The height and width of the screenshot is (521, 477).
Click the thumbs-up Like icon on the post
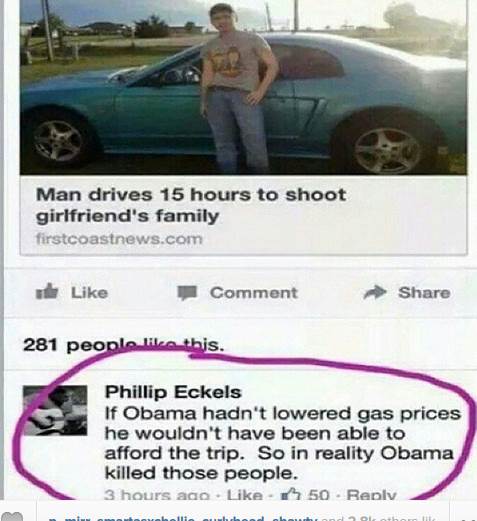tap(47, 292)
